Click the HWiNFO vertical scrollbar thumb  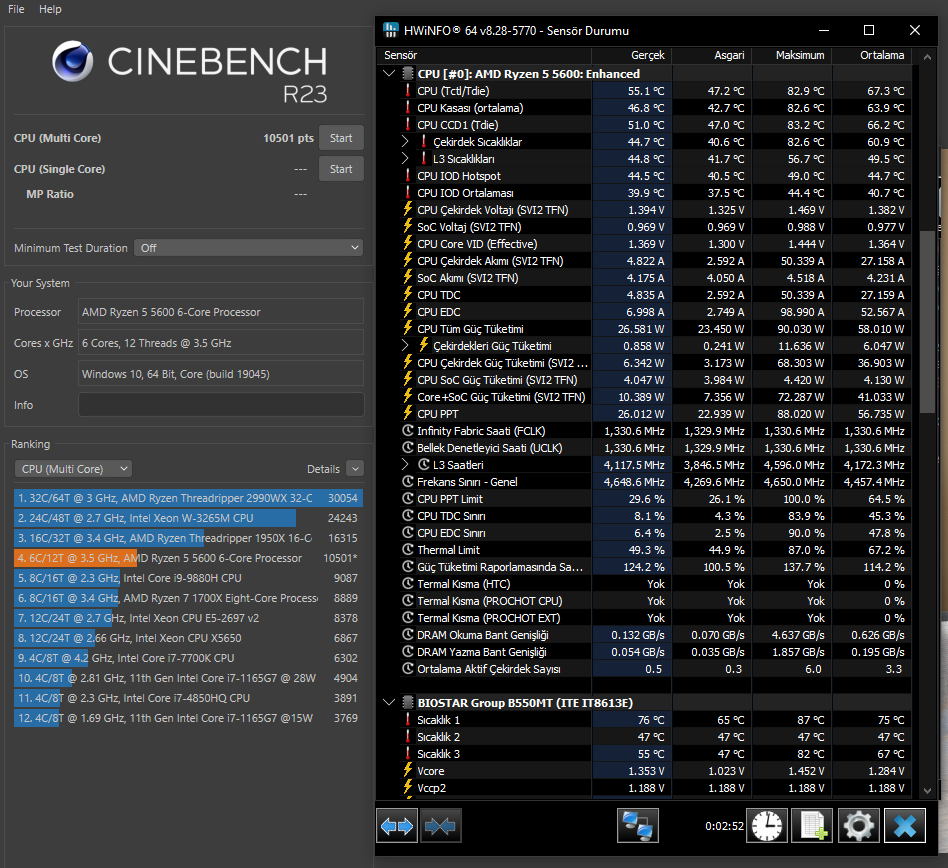[x=927, y=322]
